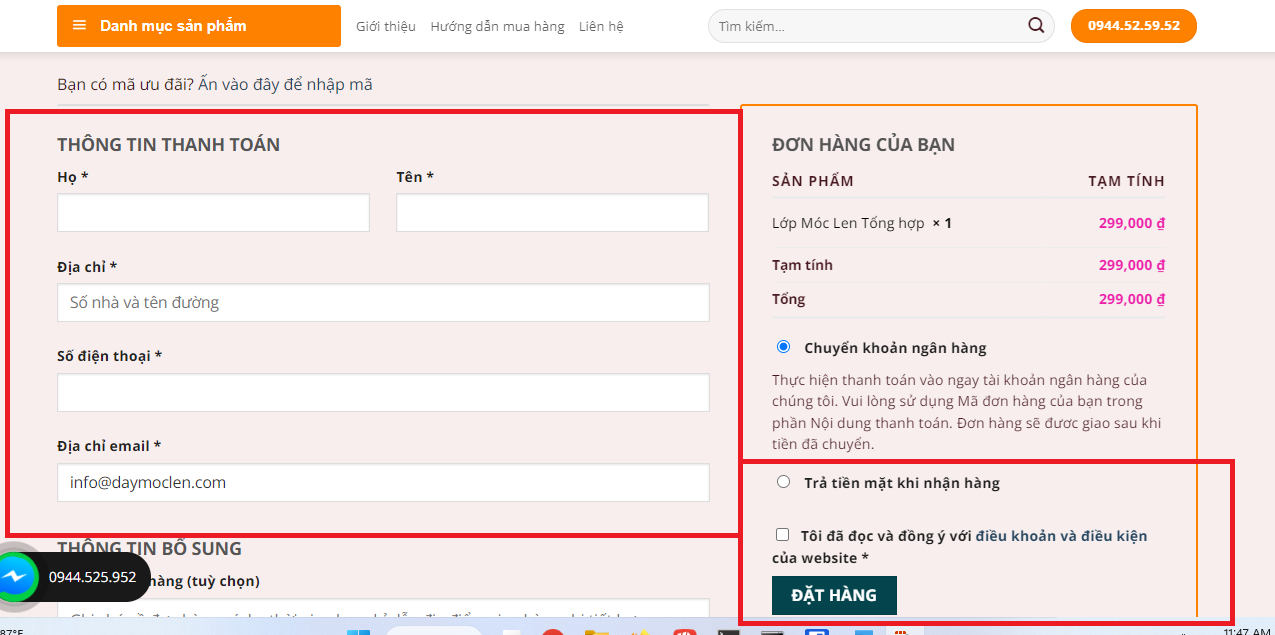Click the Số điện thoại input field
Screen dimensions: 1275x635
point(383,392)
